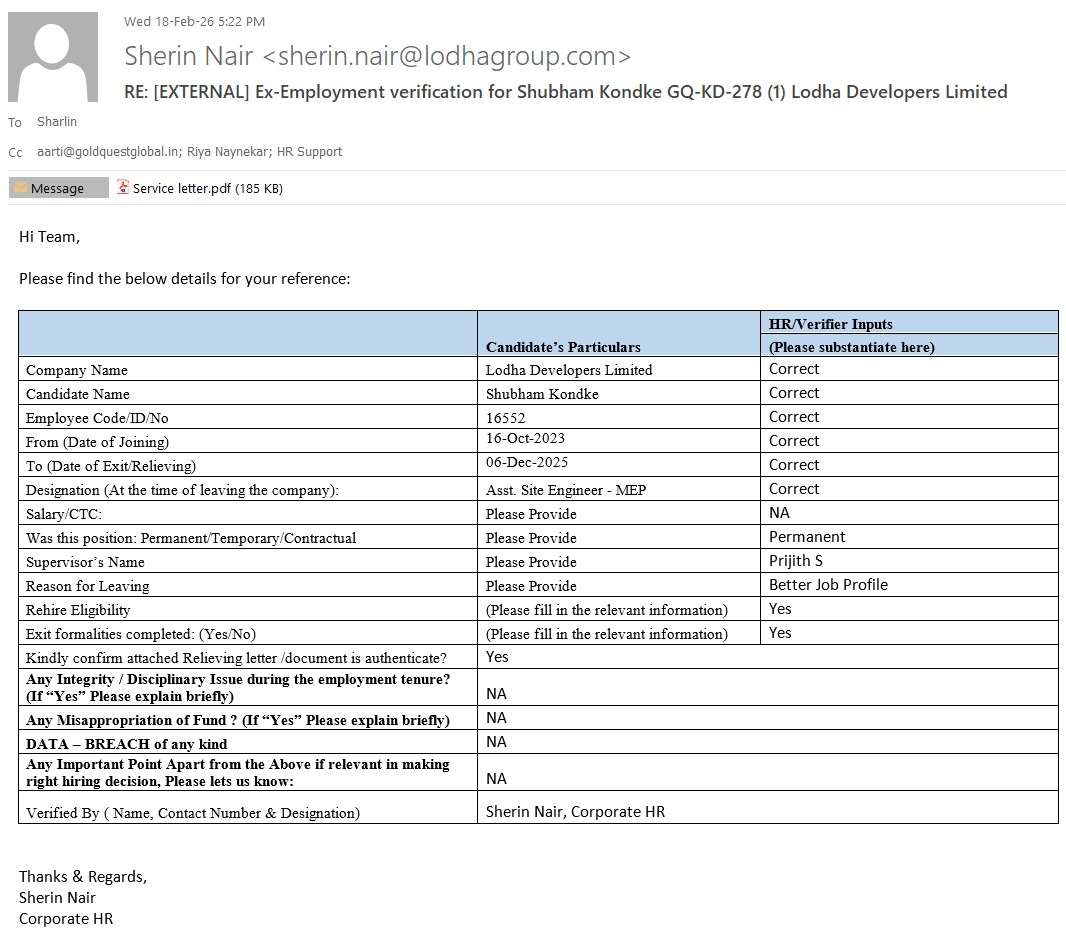
Task: Select the Message tab
Action: 58,188
